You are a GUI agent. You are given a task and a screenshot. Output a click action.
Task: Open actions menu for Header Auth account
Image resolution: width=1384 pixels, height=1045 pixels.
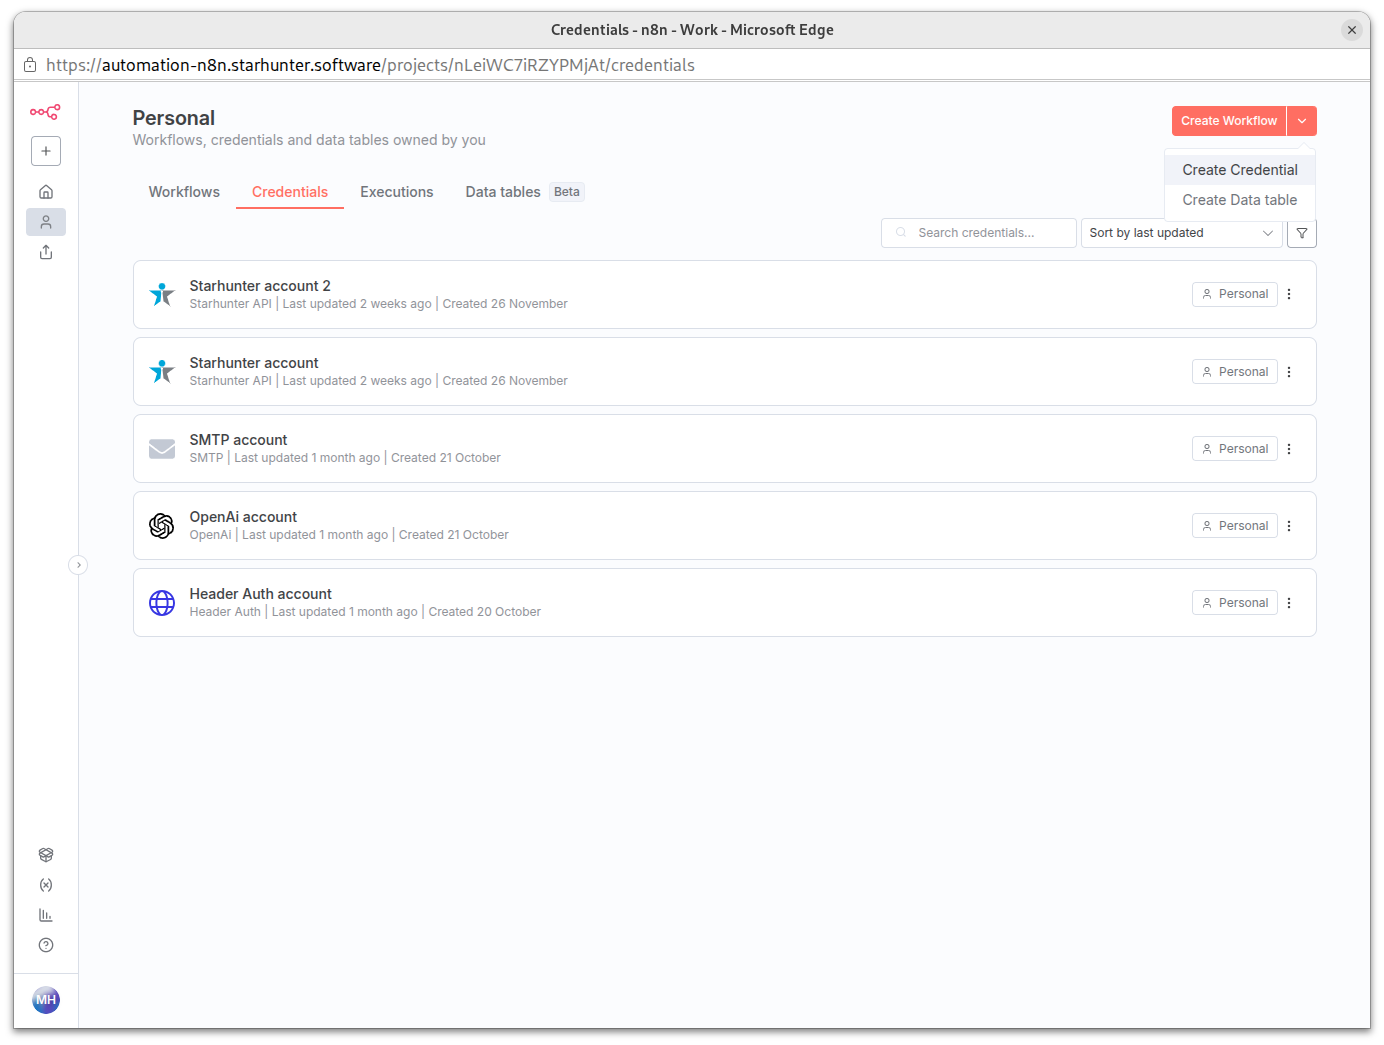click(1289, 603)
